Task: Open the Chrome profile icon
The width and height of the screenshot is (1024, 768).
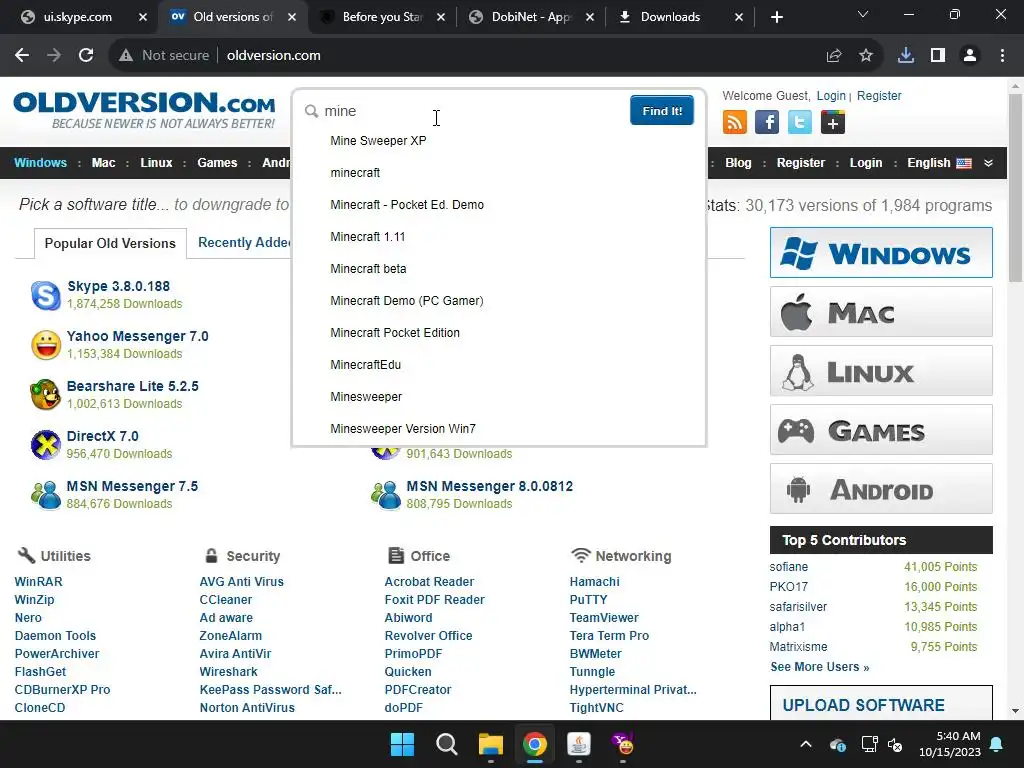Action: (x=970, y=56)
